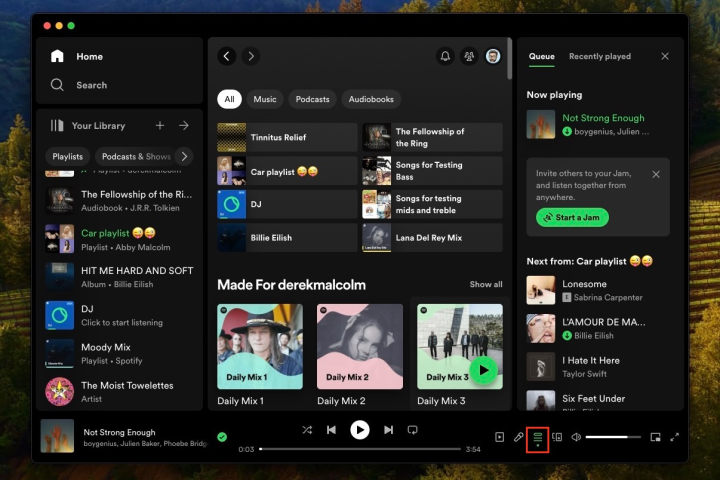The image size is (720, 480).
Task: Open the Lana Del Rey Mix tile
Action: click(432, 238)
